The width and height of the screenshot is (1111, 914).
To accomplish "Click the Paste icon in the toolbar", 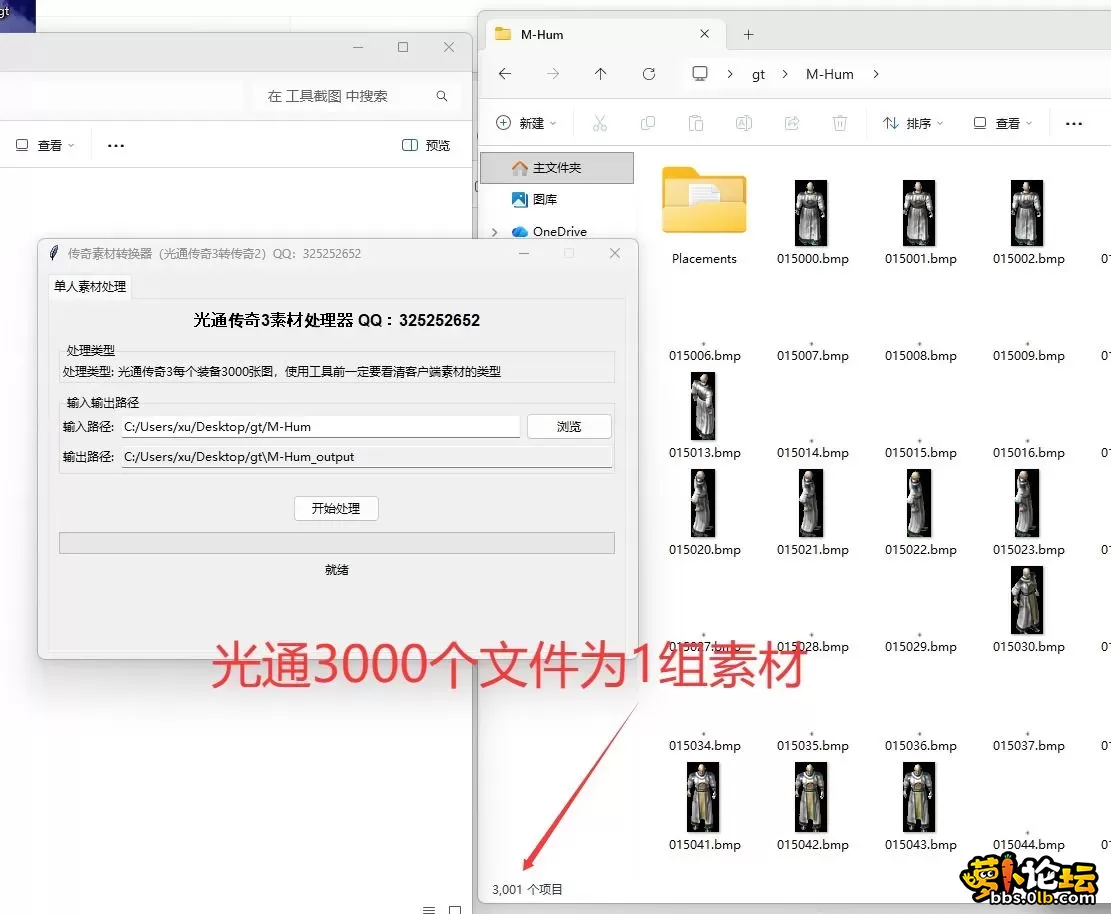I will [695, 122].
